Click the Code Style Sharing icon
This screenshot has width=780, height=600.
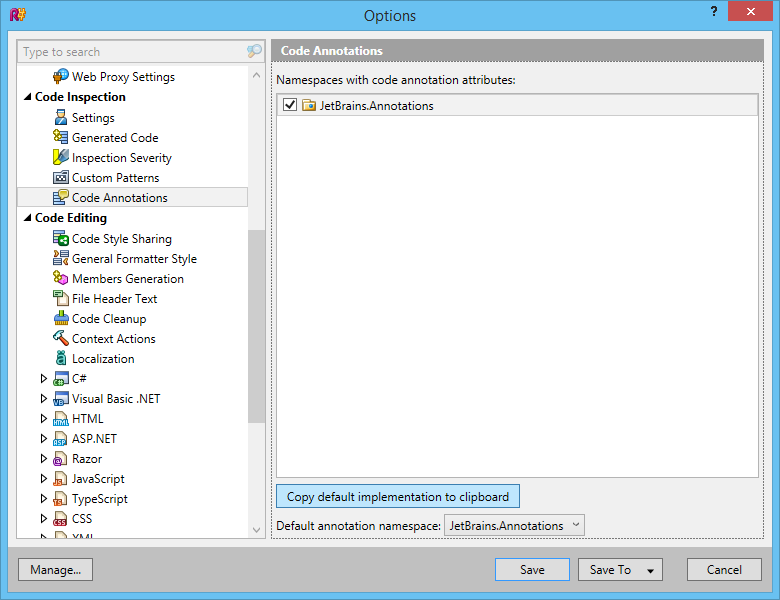tap(61, 238)
